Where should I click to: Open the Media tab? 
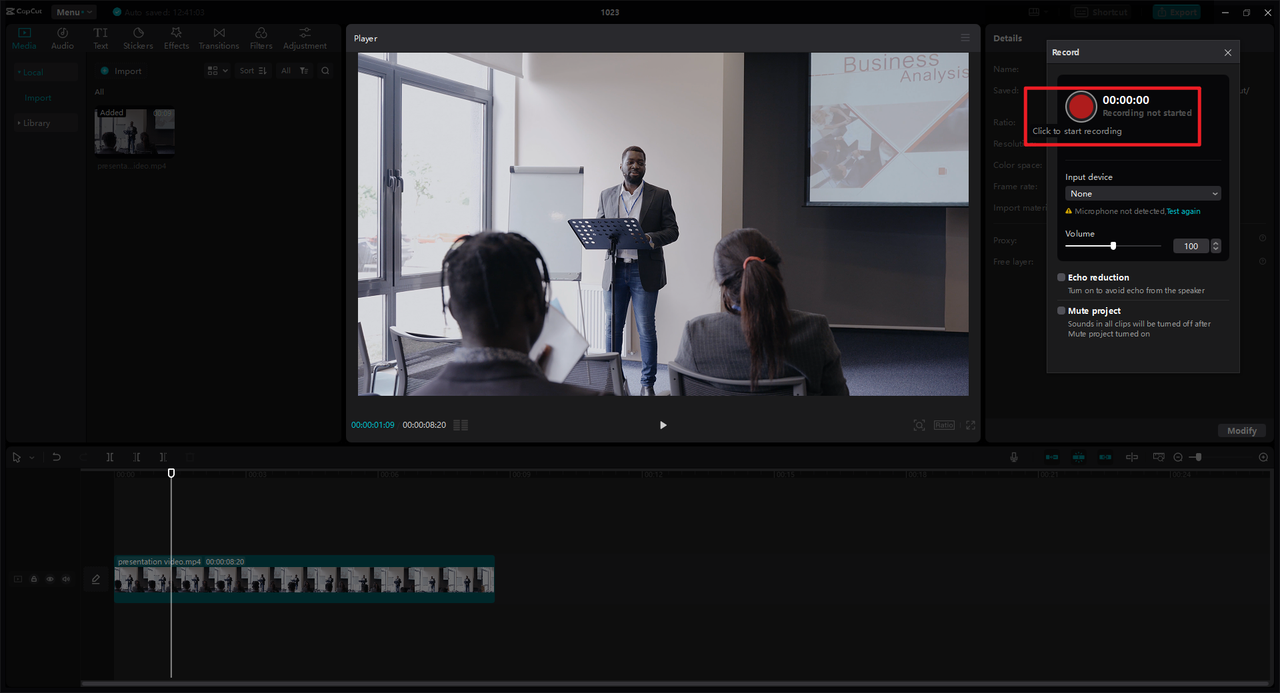pyautogui.click(x=24, y=39)
